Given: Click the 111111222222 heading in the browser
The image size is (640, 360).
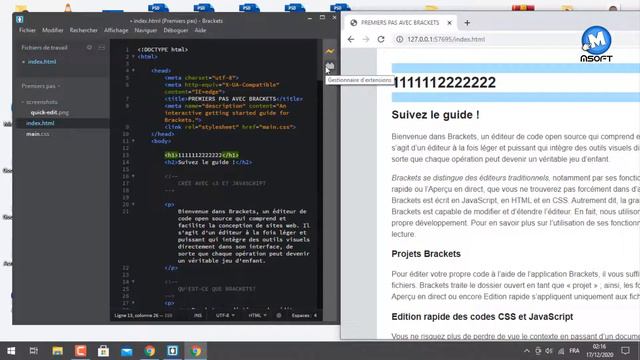Looking at the screenshot, I should point(444,82).
